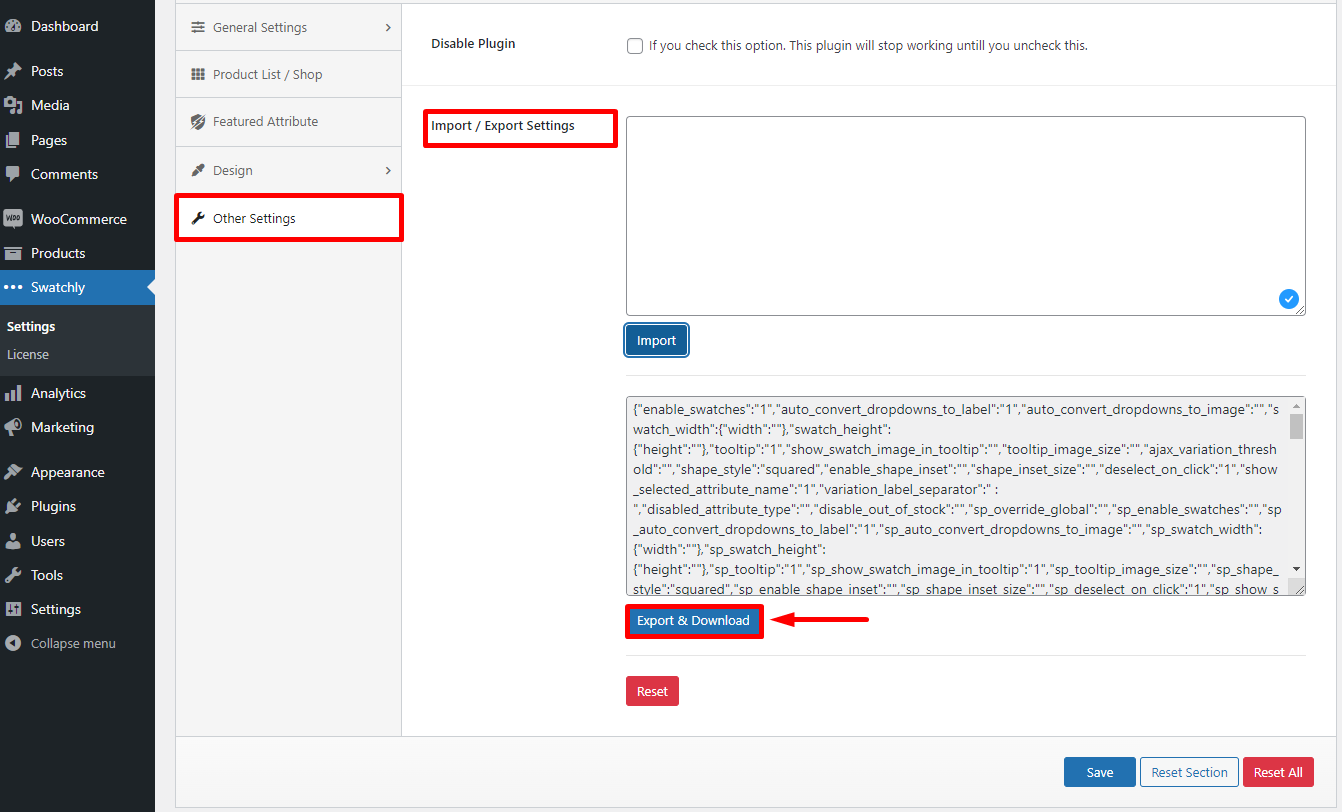Click the blue Import button
The height and width of the screenshot is (812, 1342).
click(x=656, y=340)
